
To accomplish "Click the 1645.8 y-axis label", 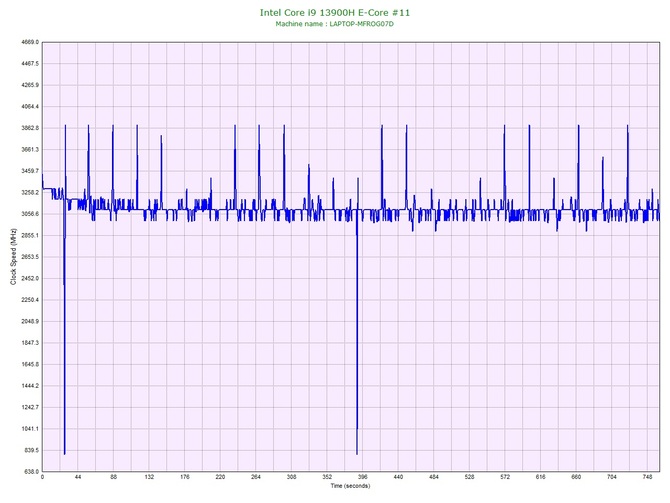I will (30, 365).
